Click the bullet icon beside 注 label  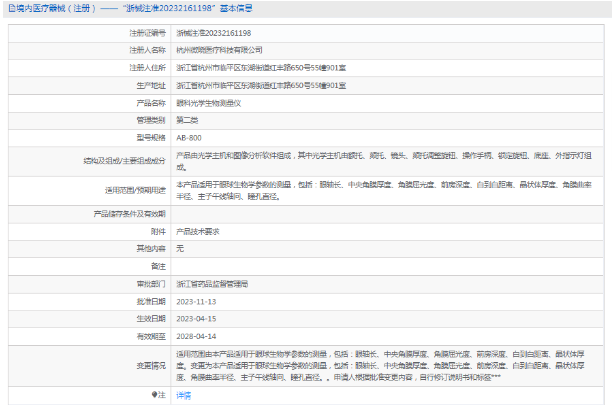point(153,395)
